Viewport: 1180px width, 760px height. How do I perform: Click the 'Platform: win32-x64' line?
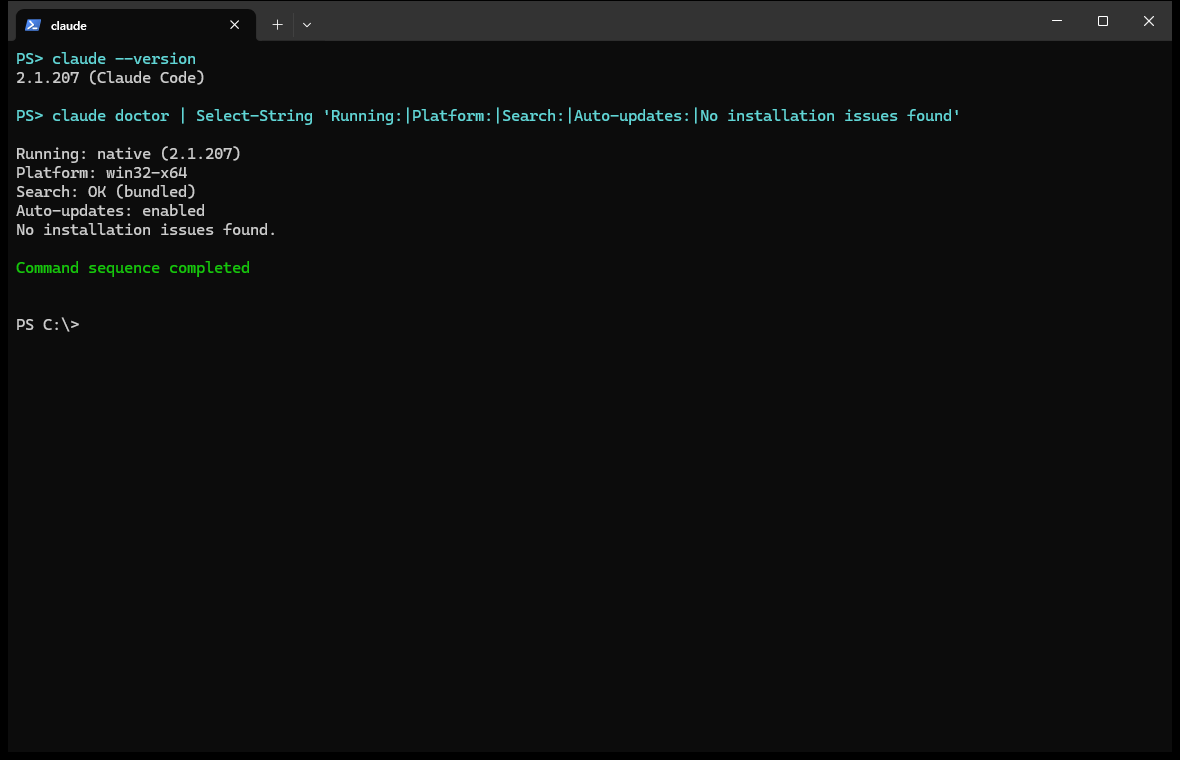(x=102, y=172)
